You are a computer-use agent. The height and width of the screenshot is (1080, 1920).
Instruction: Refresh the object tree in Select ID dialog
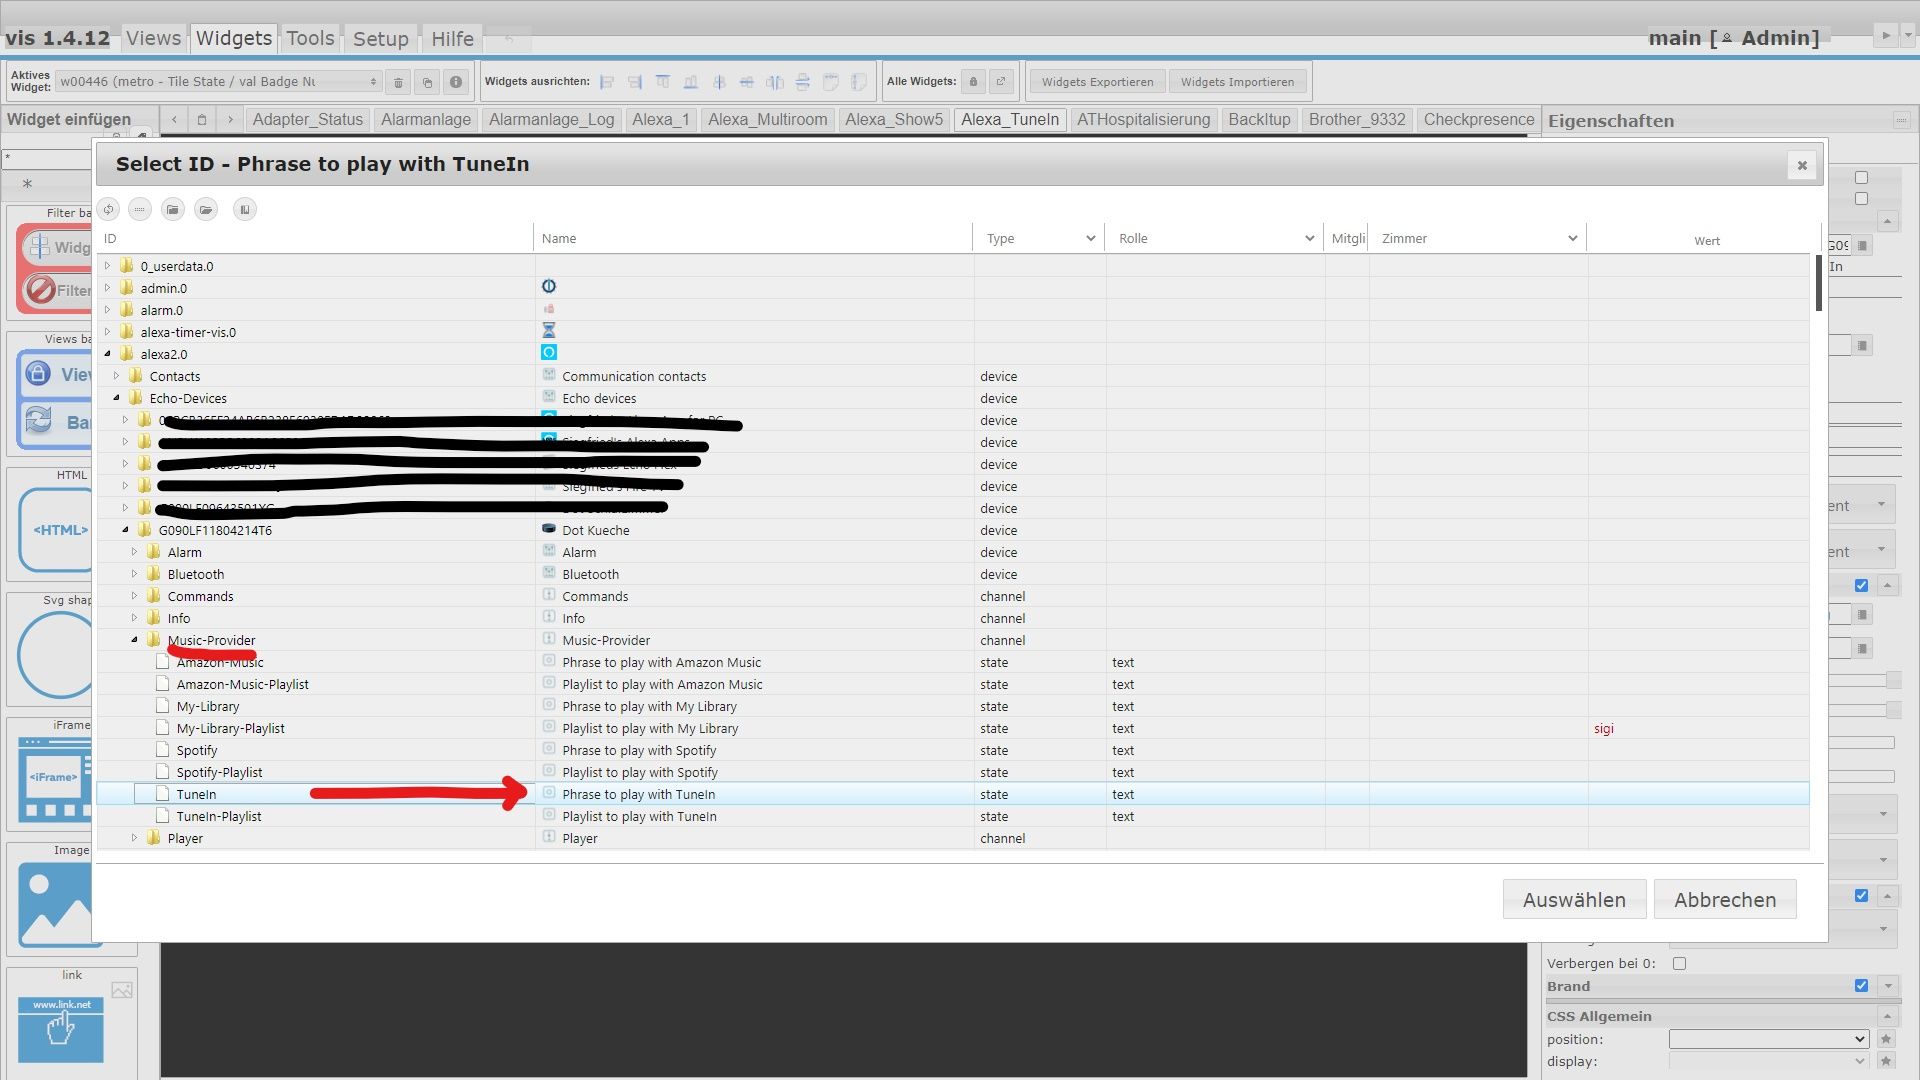[x=109, y=209]
